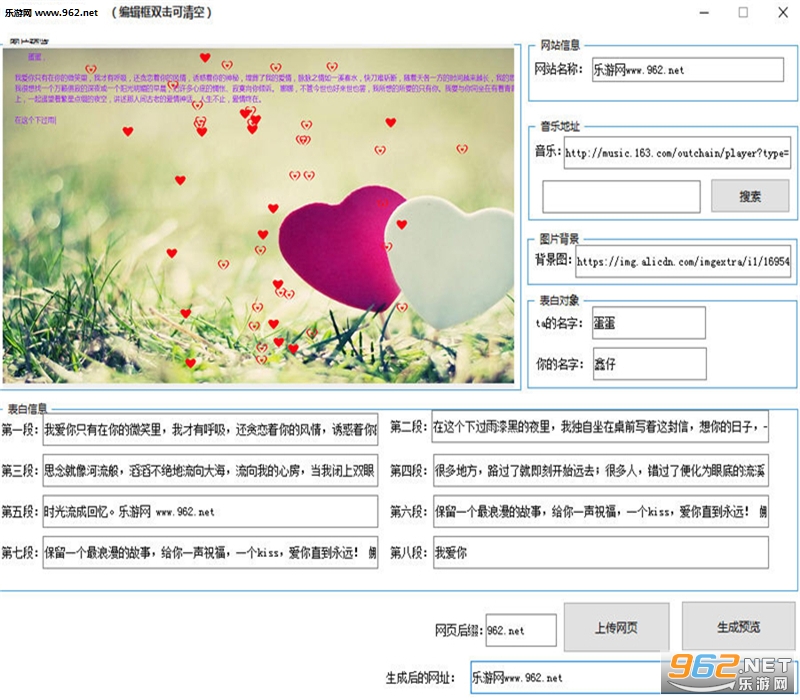Click the 第六段 text field
Image resolution: width=800 pixels, height=700 pixels.
tap(601, 511)
